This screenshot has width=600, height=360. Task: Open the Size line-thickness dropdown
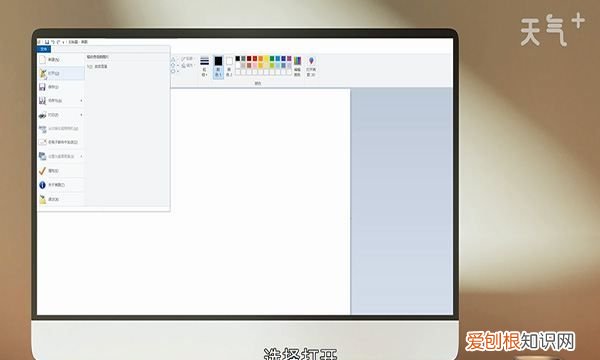tap(205, 66)
